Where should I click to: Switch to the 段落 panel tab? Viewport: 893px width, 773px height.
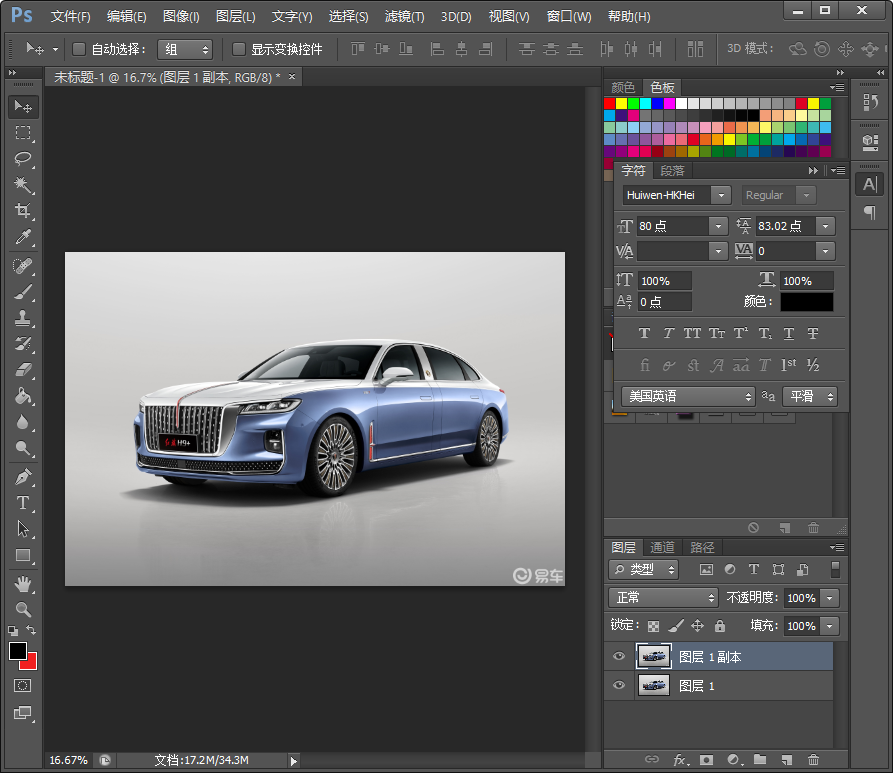click(x=673, y=170)
